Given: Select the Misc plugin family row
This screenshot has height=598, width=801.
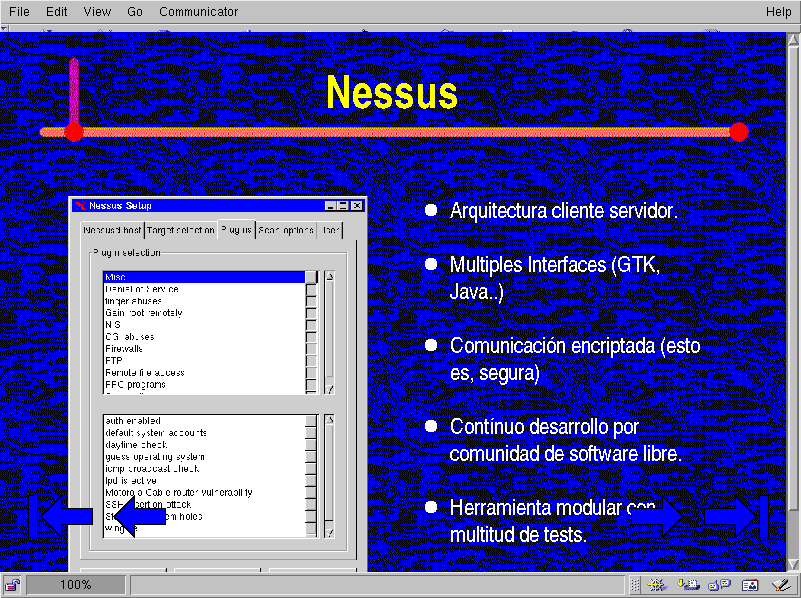Looking at the screenshot, I should tap(204, 277).
